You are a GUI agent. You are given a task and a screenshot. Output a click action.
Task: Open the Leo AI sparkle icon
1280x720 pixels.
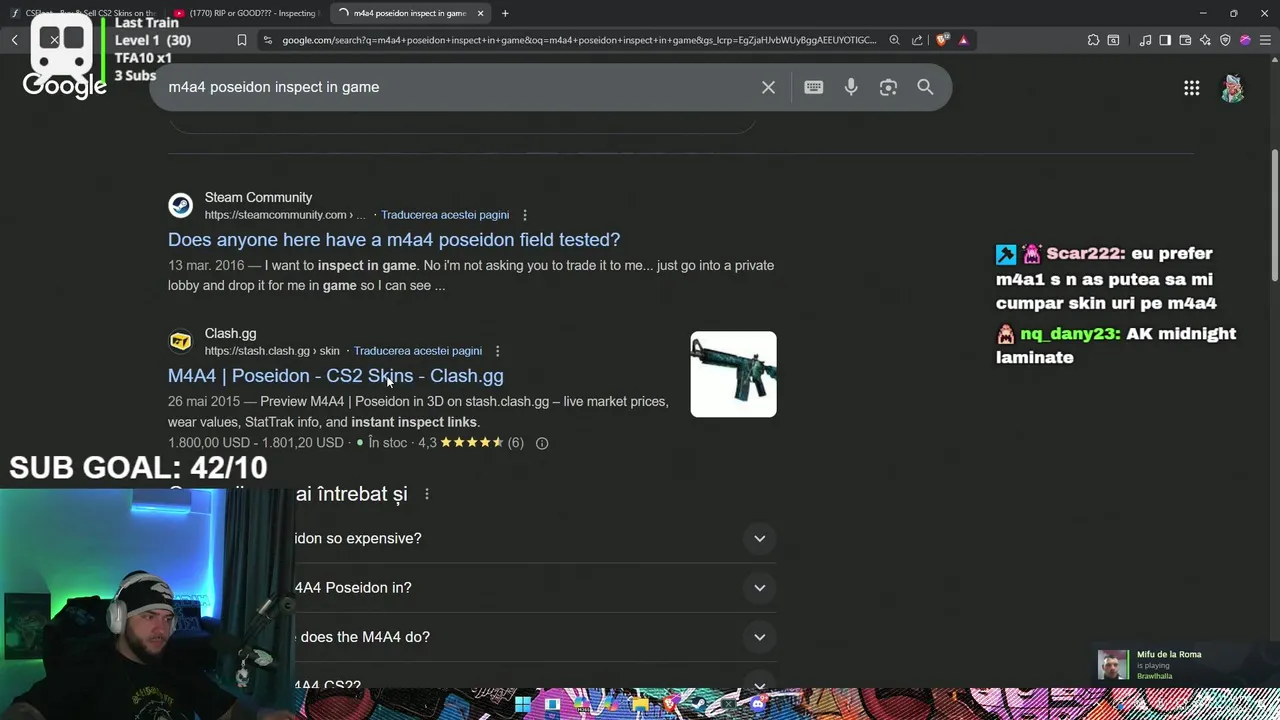tap(1205, 40)
